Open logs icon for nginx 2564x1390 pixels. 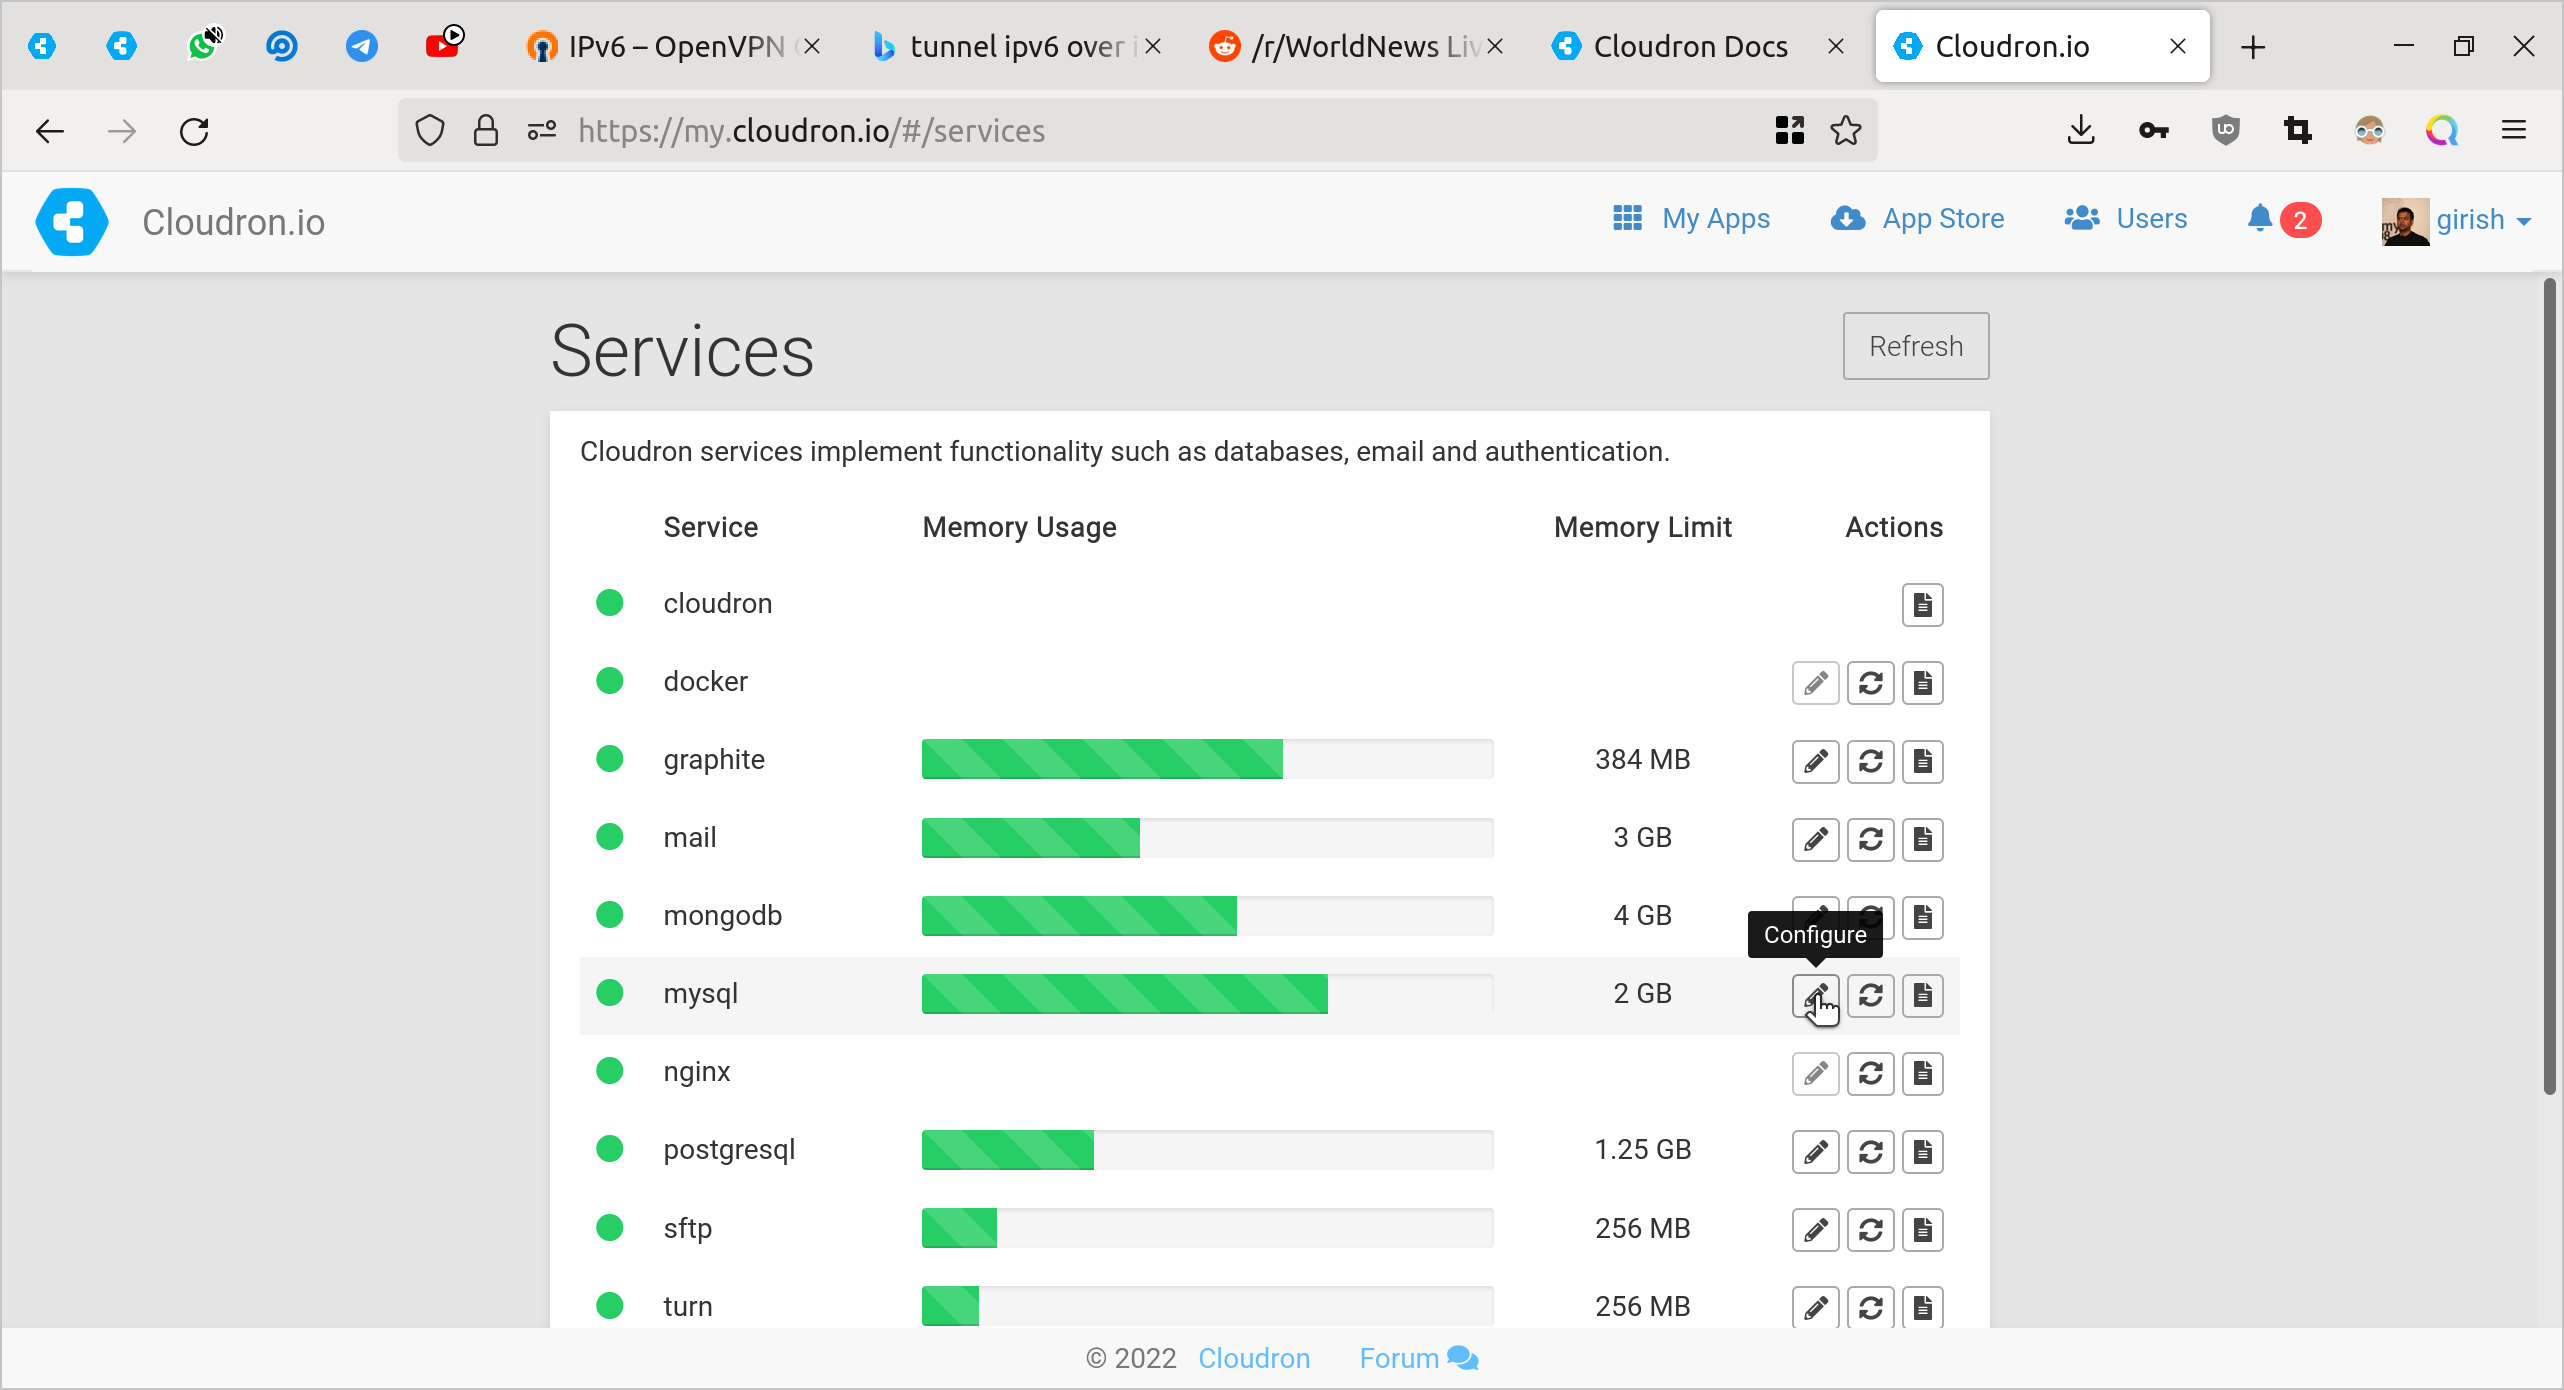point(1922,1073)
